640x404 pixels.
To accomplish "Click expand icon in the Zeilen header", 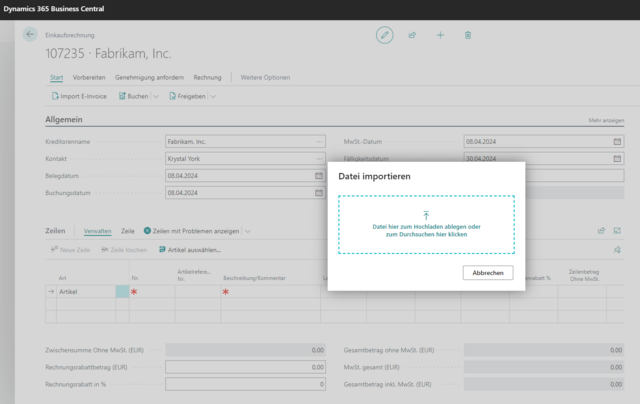I will pos(617,231).
